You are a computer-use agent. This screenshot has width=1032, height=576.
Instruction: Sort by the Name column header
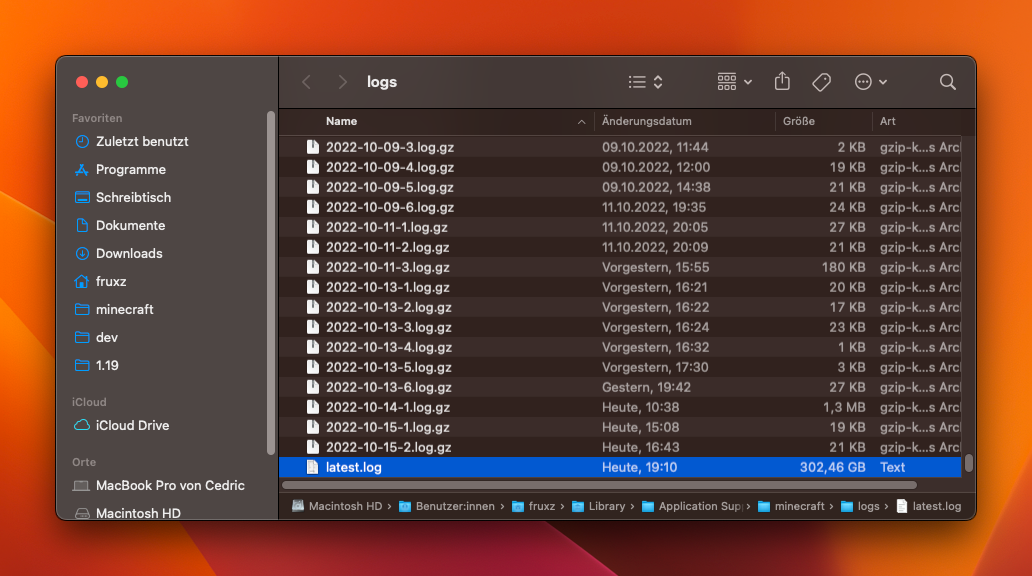click(x=342, y=121)
